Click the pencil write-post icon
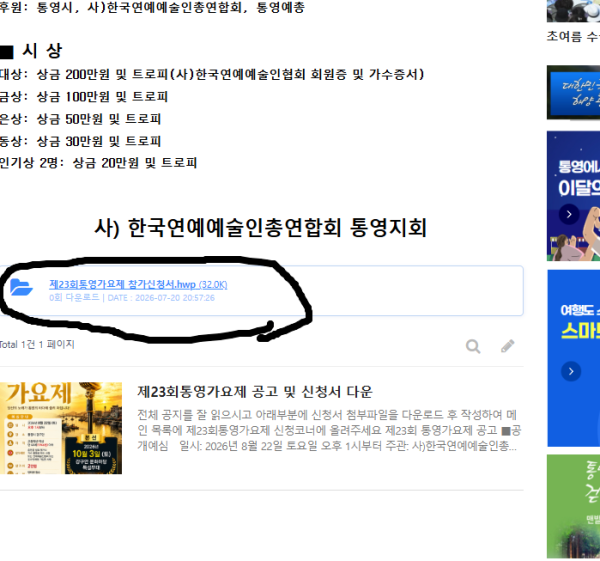Image resolution: width=600 pixels, height=561 pixels. point(508,346)
